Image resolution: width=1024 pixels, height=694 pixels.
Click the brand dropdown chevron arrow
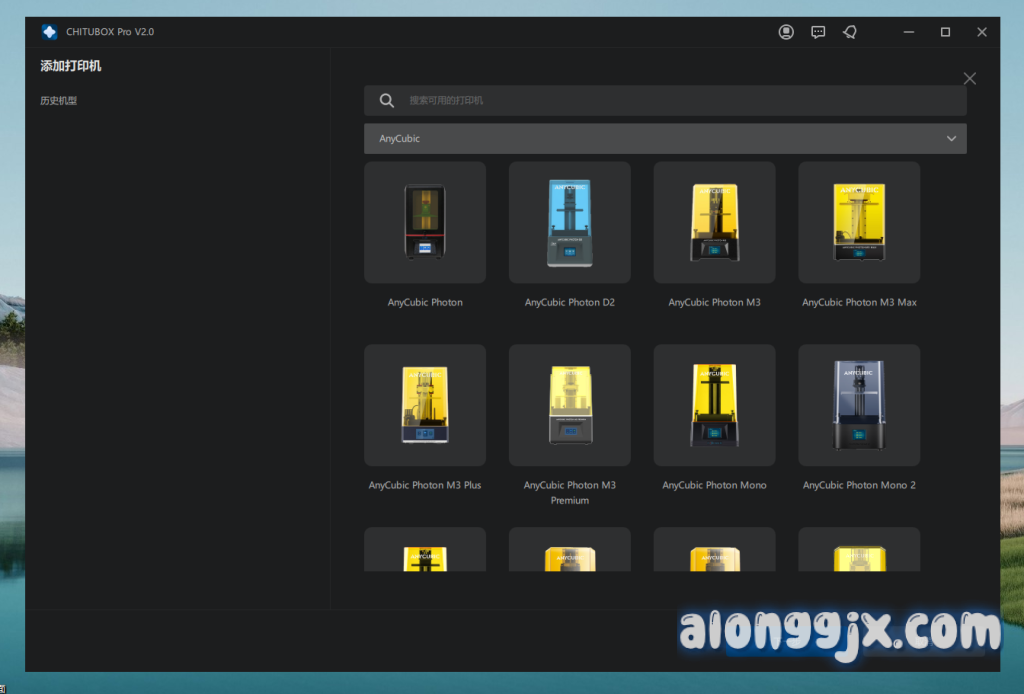coord(951,139)
